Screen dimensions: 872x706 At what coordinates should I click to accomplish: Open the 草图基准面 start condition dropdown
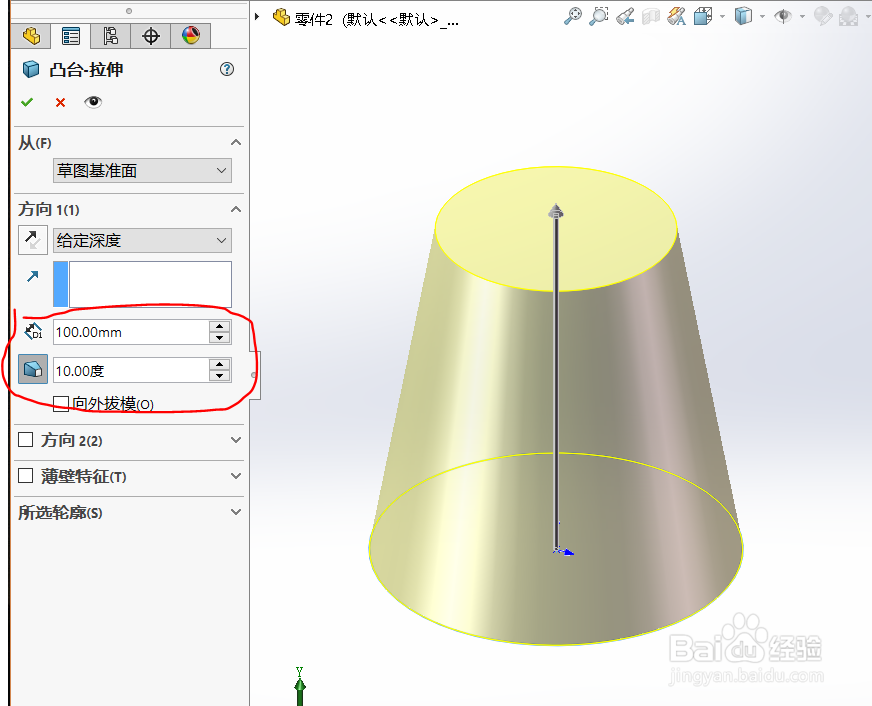pos(142,171)
